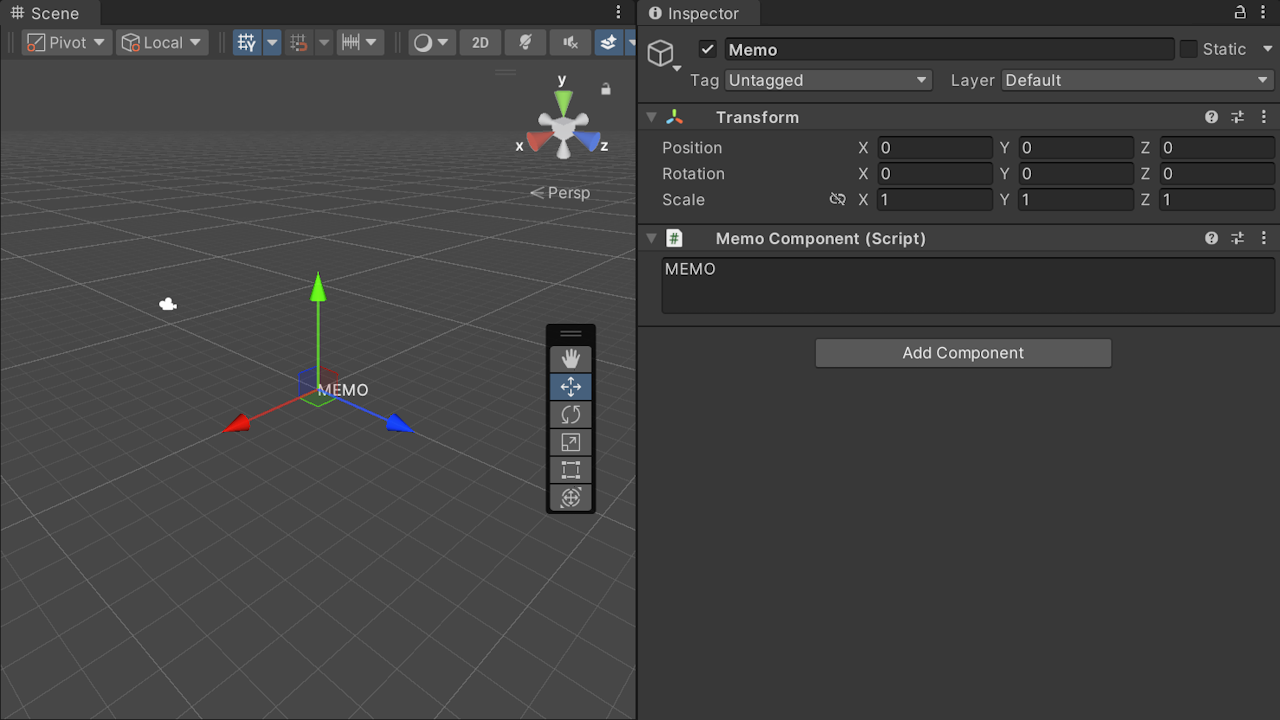Click the Add Component button

962,352
